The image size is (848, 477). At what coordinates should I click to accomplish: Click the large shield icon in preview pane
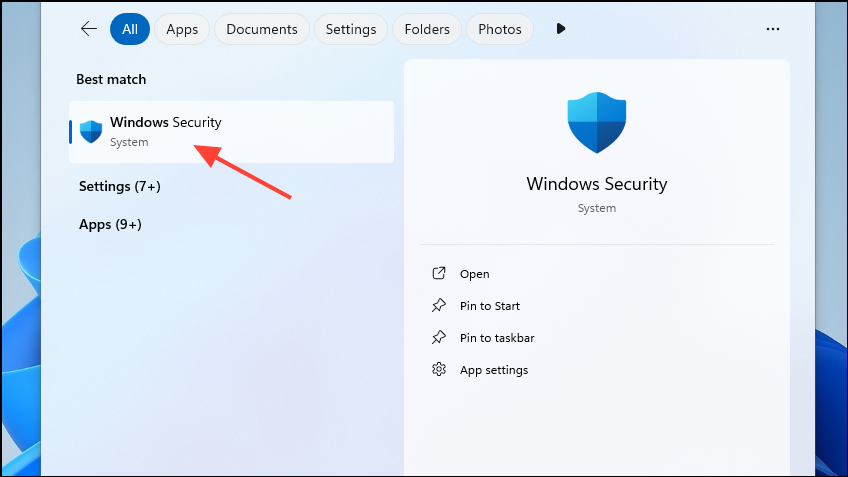[x=596, y=122]
